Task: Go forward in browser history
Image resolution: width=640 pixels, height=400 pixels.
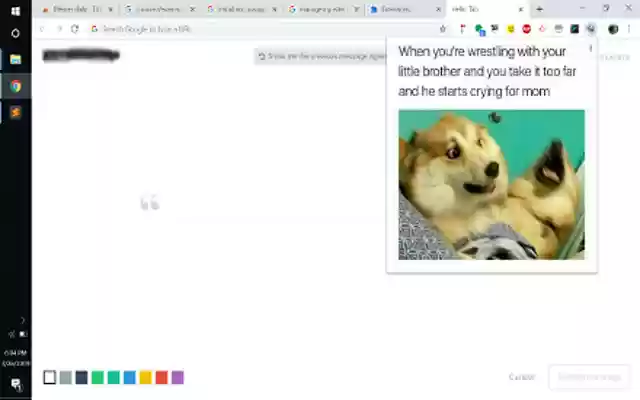Action: [x=59, y=29]
